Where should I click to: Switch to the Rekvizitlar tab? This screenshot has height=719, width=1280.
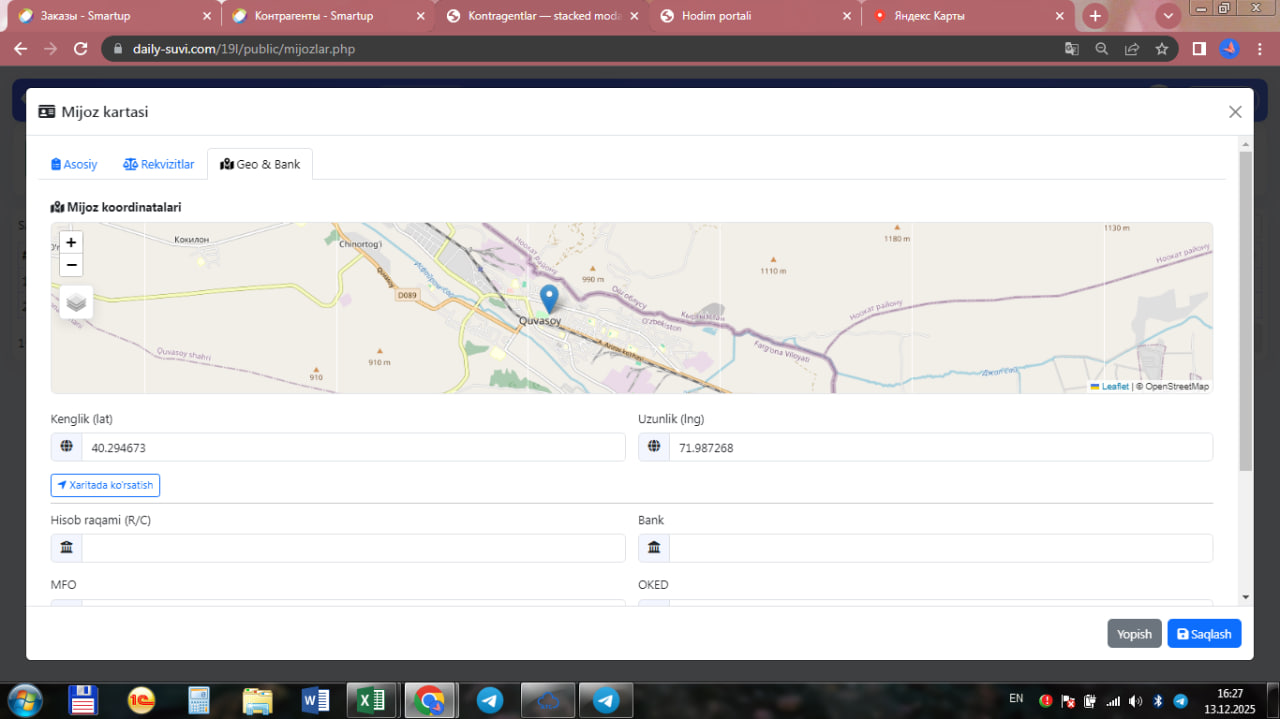(159, 164)
